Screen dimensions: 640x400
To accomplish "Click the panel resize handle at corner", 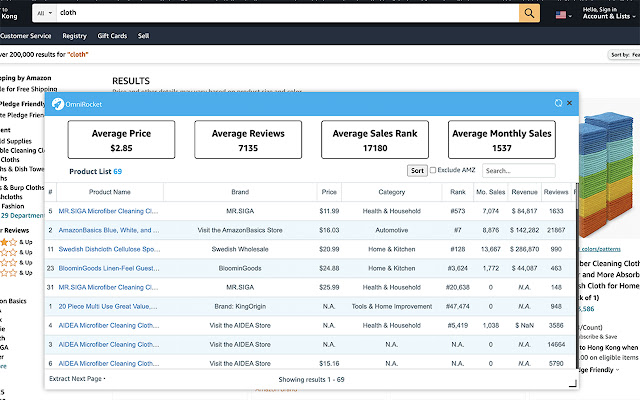I will click(573, 383).
